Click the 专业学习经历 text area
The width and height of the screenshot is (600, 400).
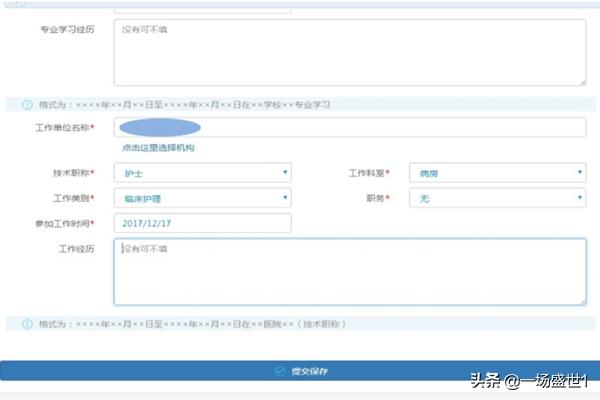coord(350,52)
